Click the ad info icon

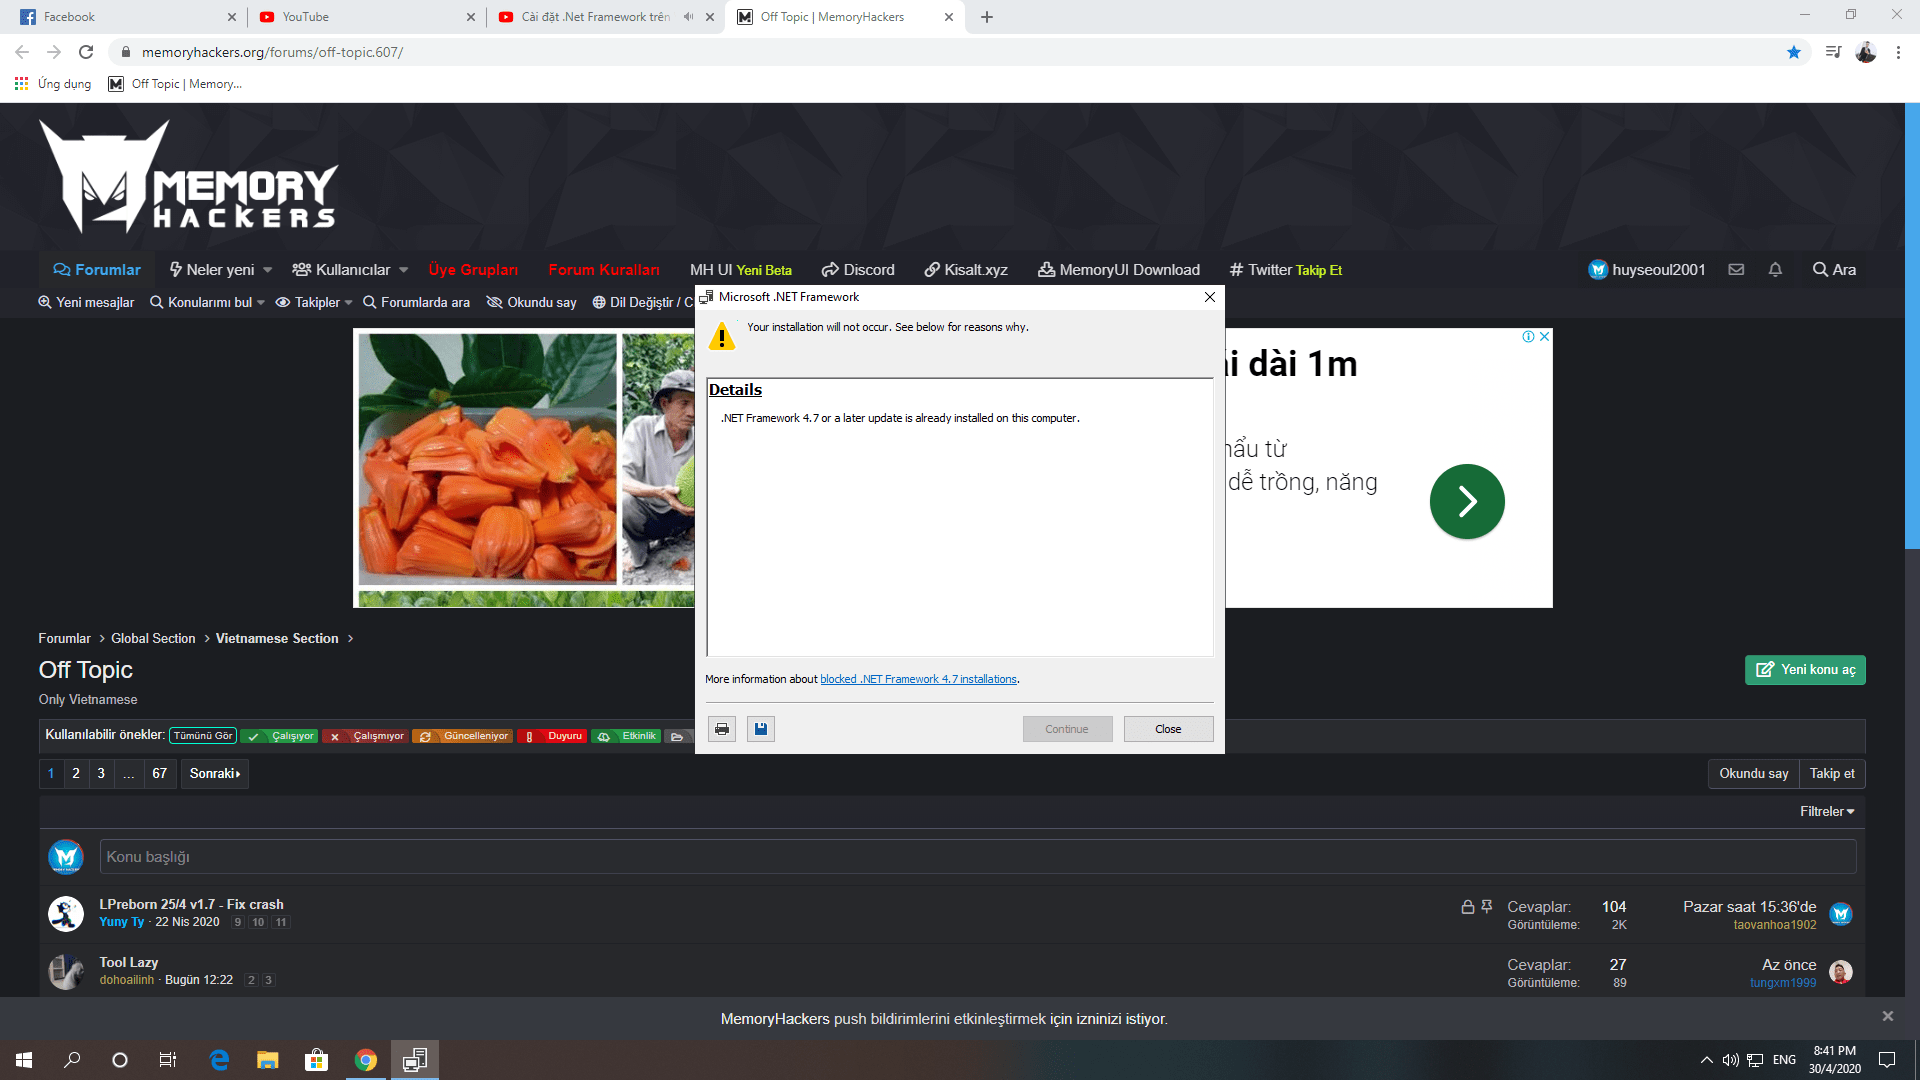pyautogui.click(x=1528, y=337)
